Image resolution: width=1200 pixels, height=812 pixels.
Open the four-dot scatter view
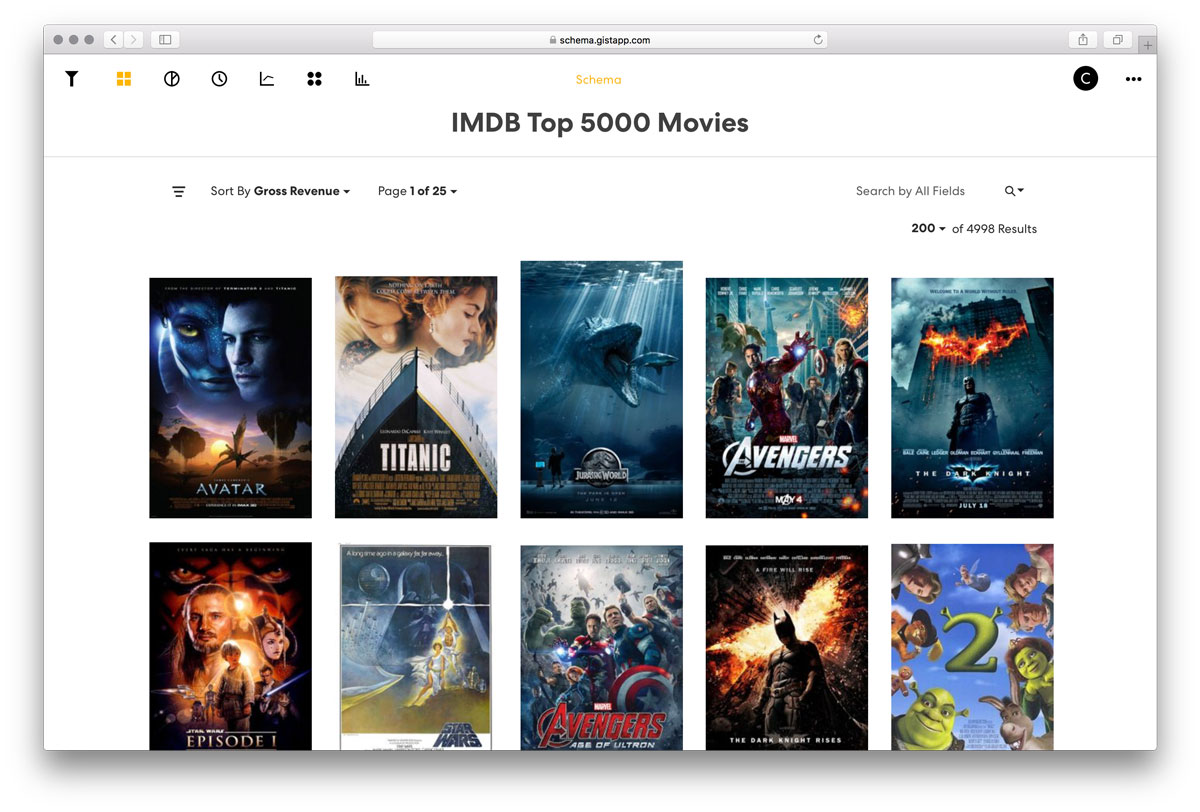314,79
